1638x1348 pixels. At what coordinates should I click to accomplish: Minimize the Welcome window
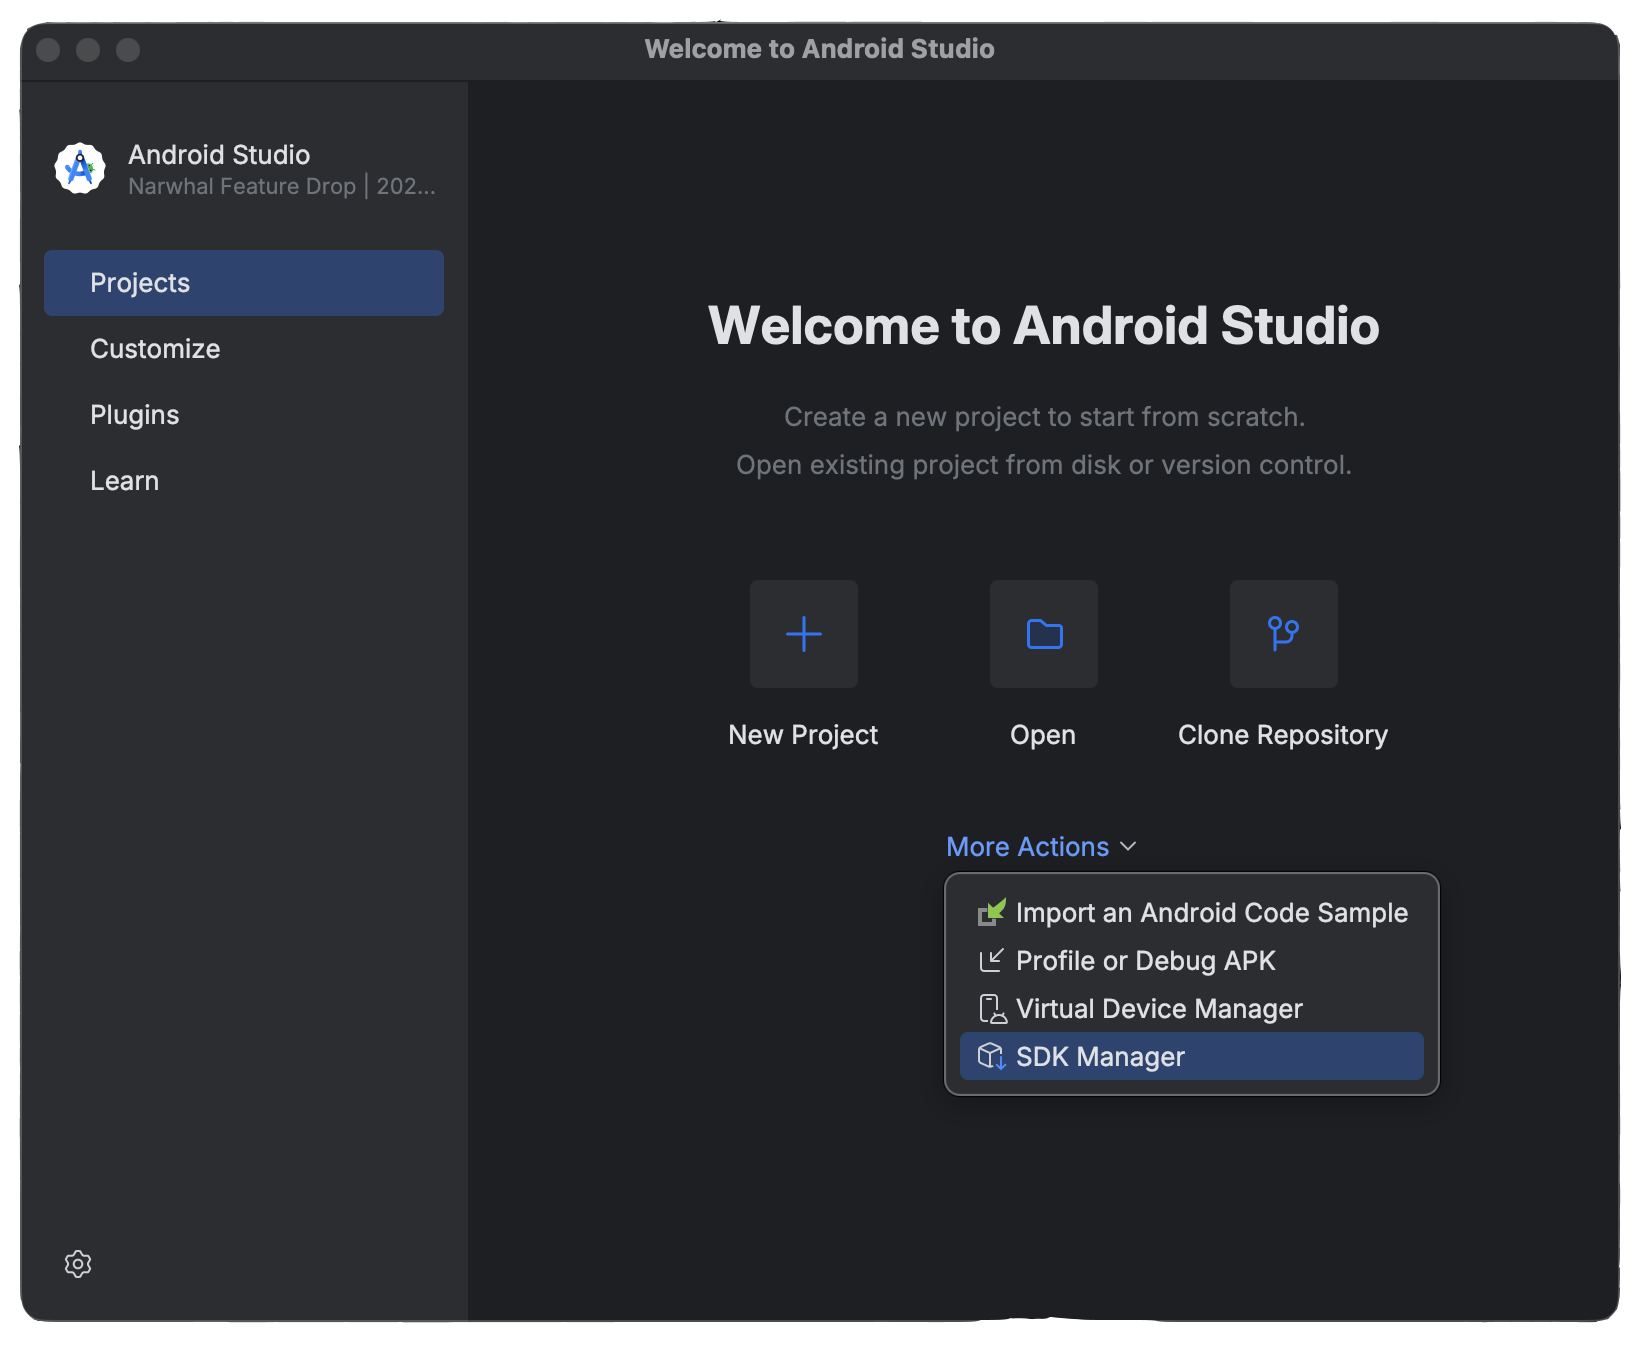pos(88,49)
